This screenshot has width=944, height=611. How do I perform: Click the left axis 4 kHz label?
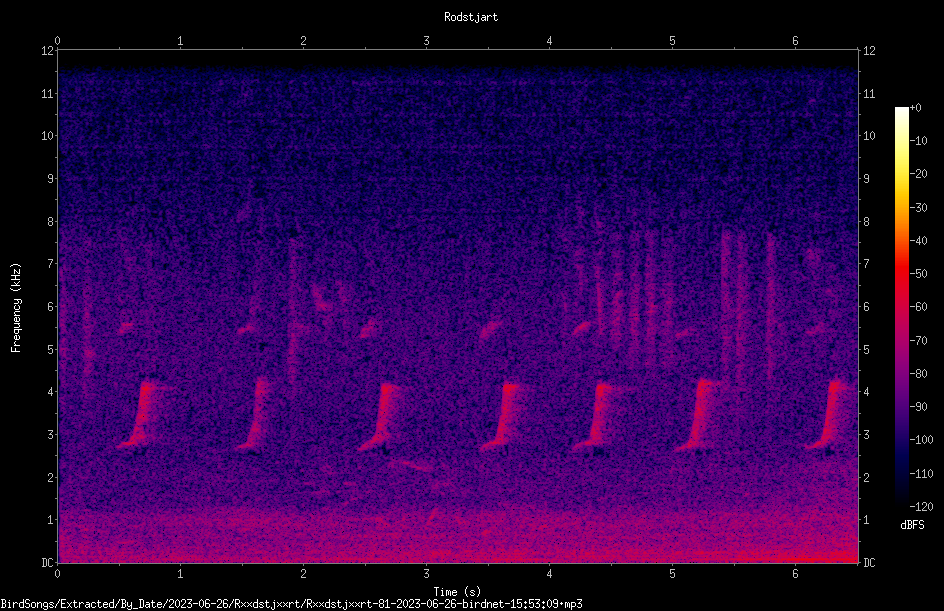pyautogui.click(x=51, y=392)
